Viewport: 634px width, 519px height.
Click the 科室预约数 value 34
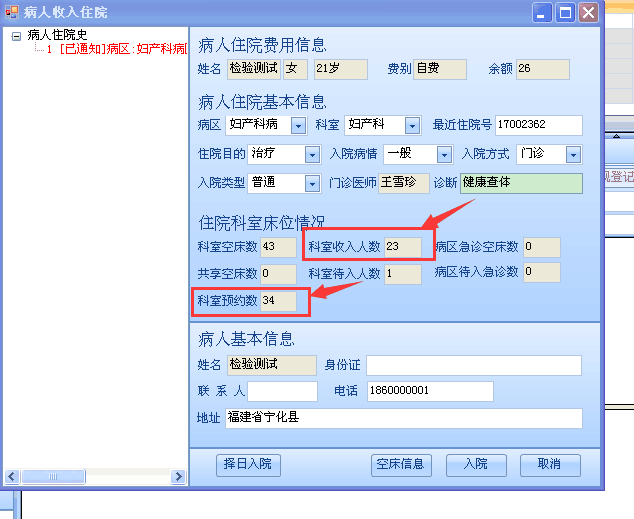(x=278, y=301)
